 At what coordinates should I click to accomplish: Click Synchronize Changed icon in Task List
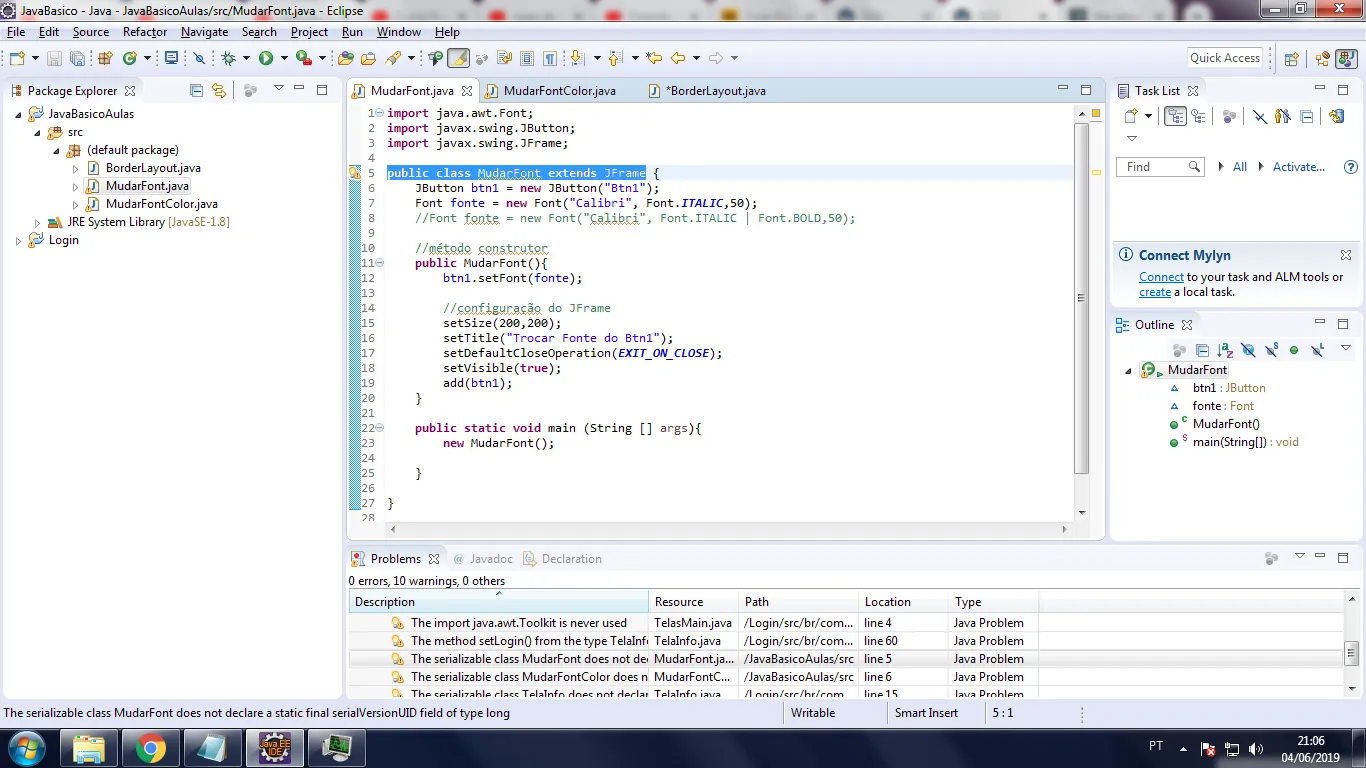coord(1337,117)
